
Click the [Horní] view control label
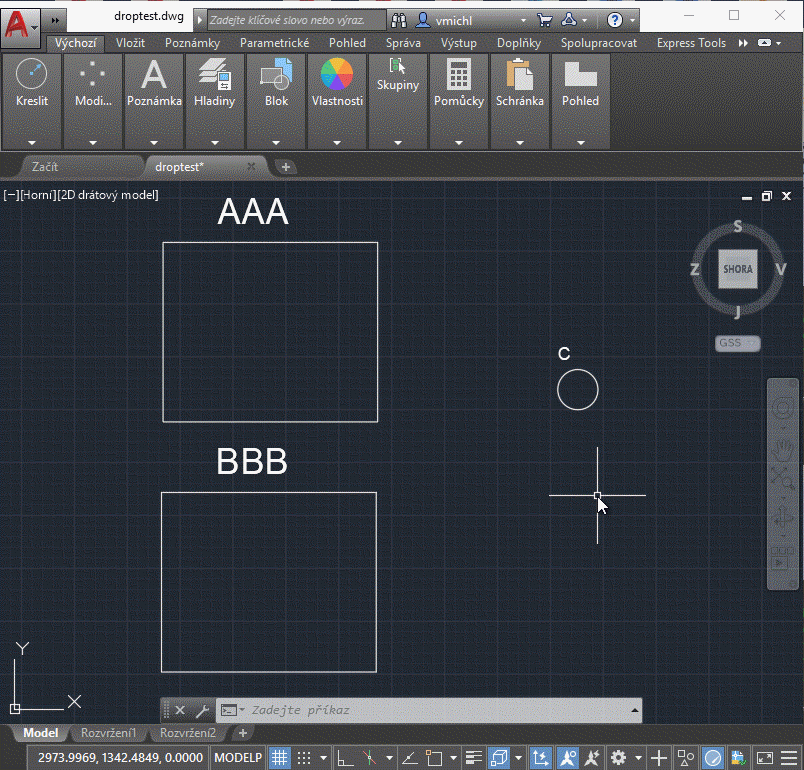(x=38, y=195)
